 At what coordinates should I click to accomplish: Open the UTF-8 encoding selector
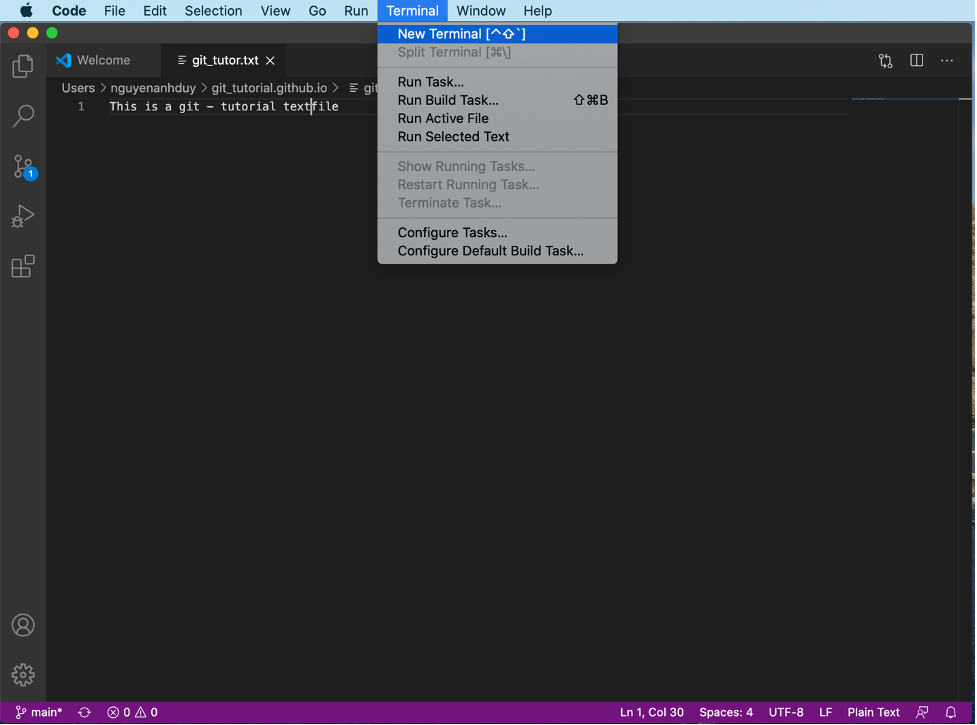coord(785,712)
